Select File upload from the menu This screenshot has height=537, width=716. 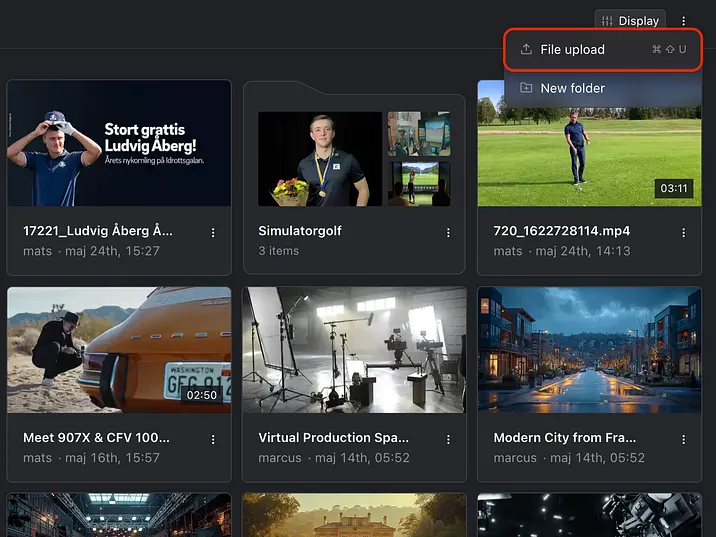click(x=572, y=50)
